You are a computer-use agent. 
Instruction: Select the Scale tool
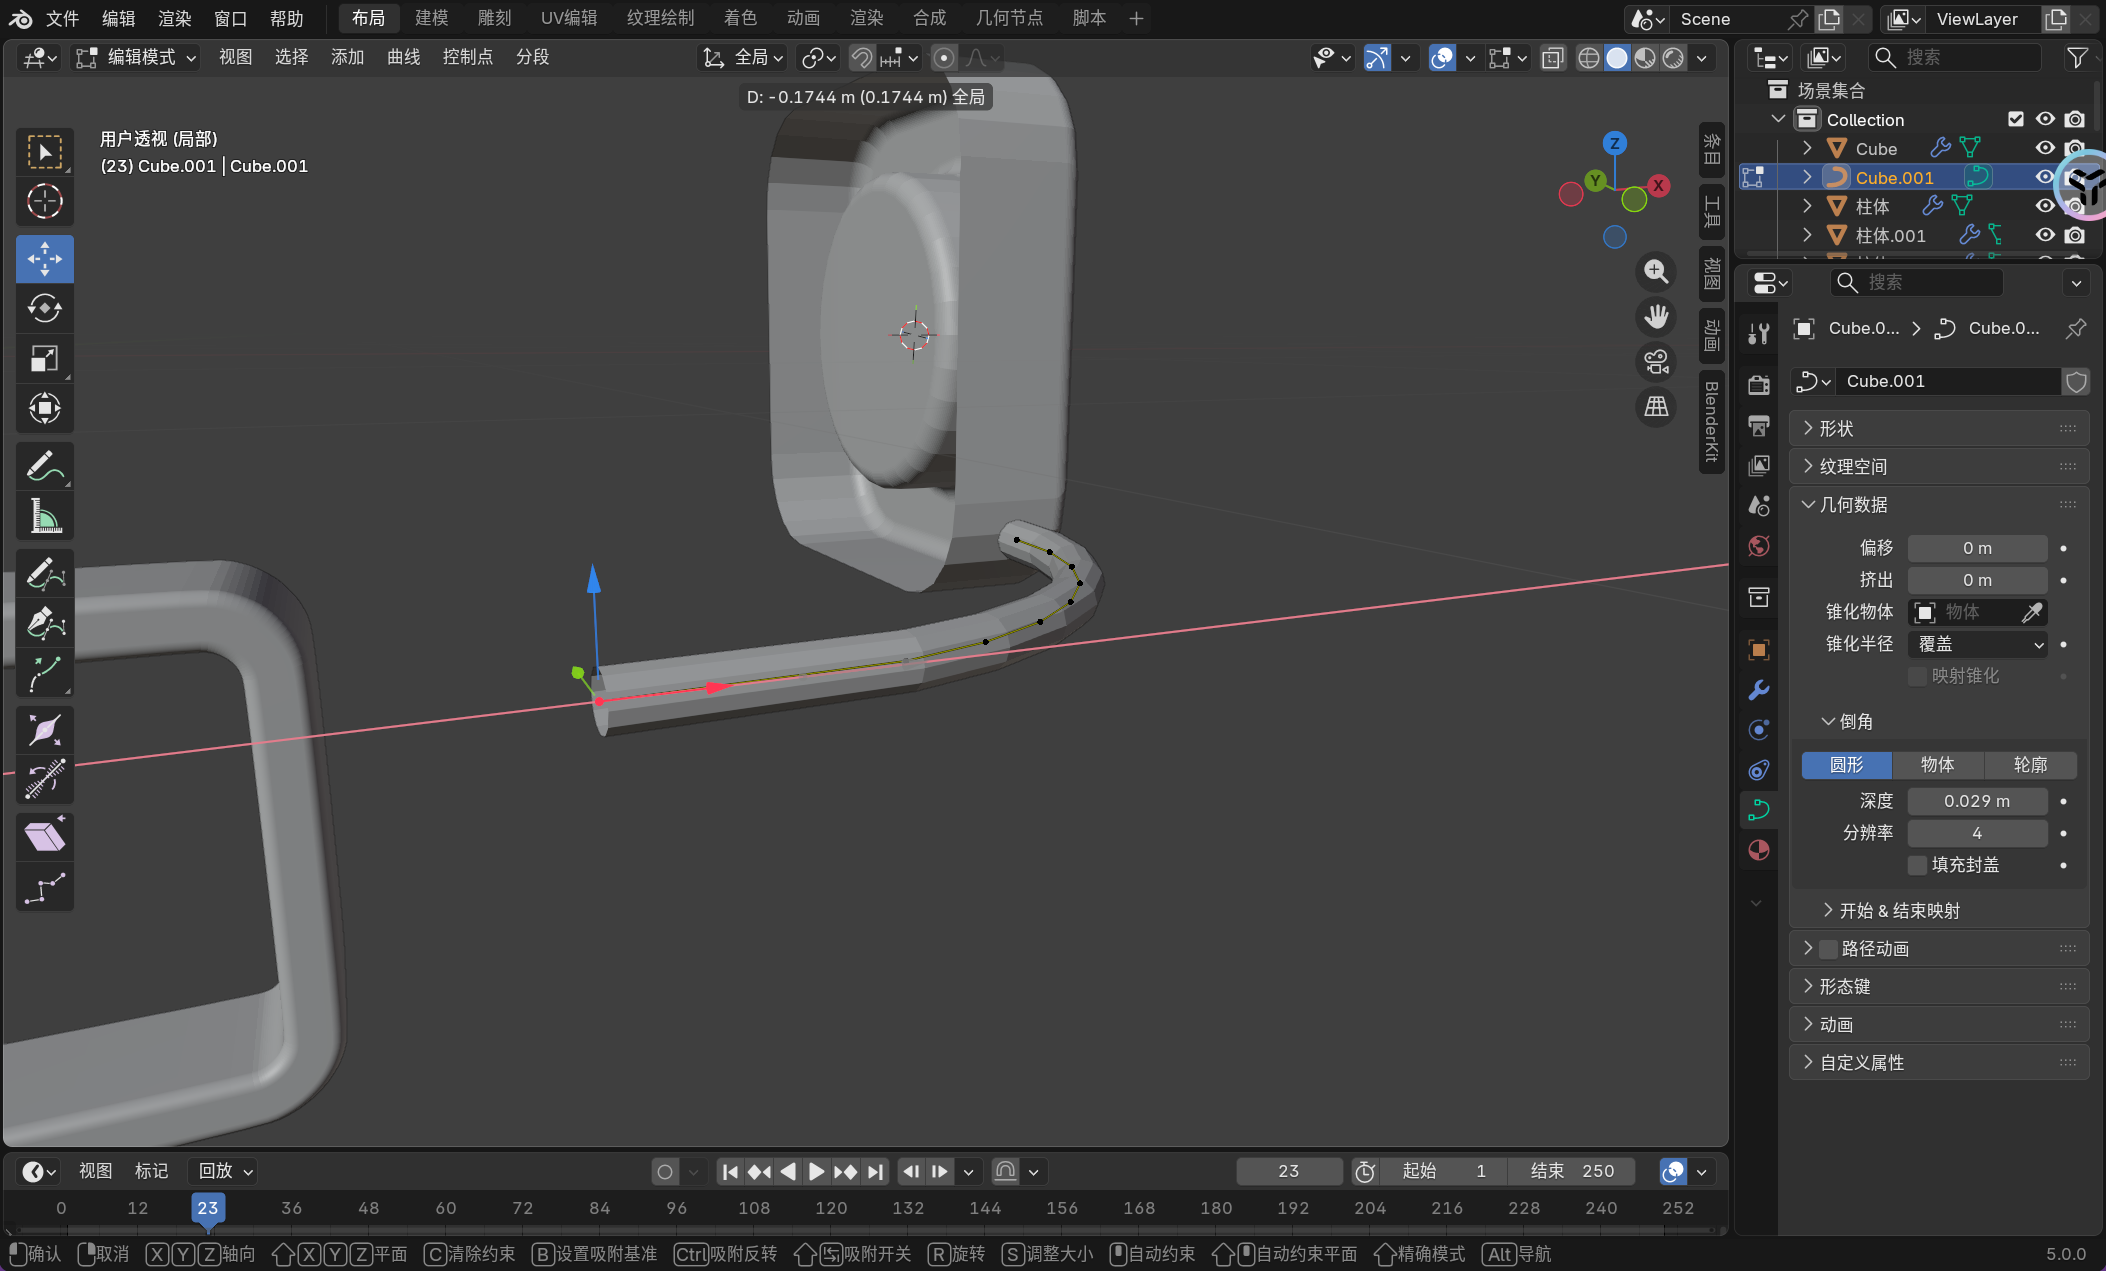click(x=44, y=358)
